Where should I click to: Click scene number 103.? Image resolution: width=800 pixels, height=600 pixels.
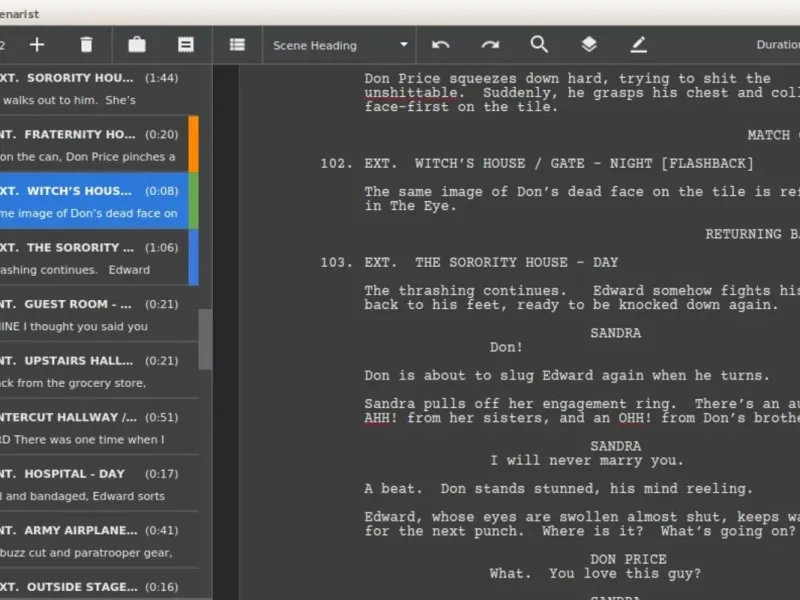(336, 262)
